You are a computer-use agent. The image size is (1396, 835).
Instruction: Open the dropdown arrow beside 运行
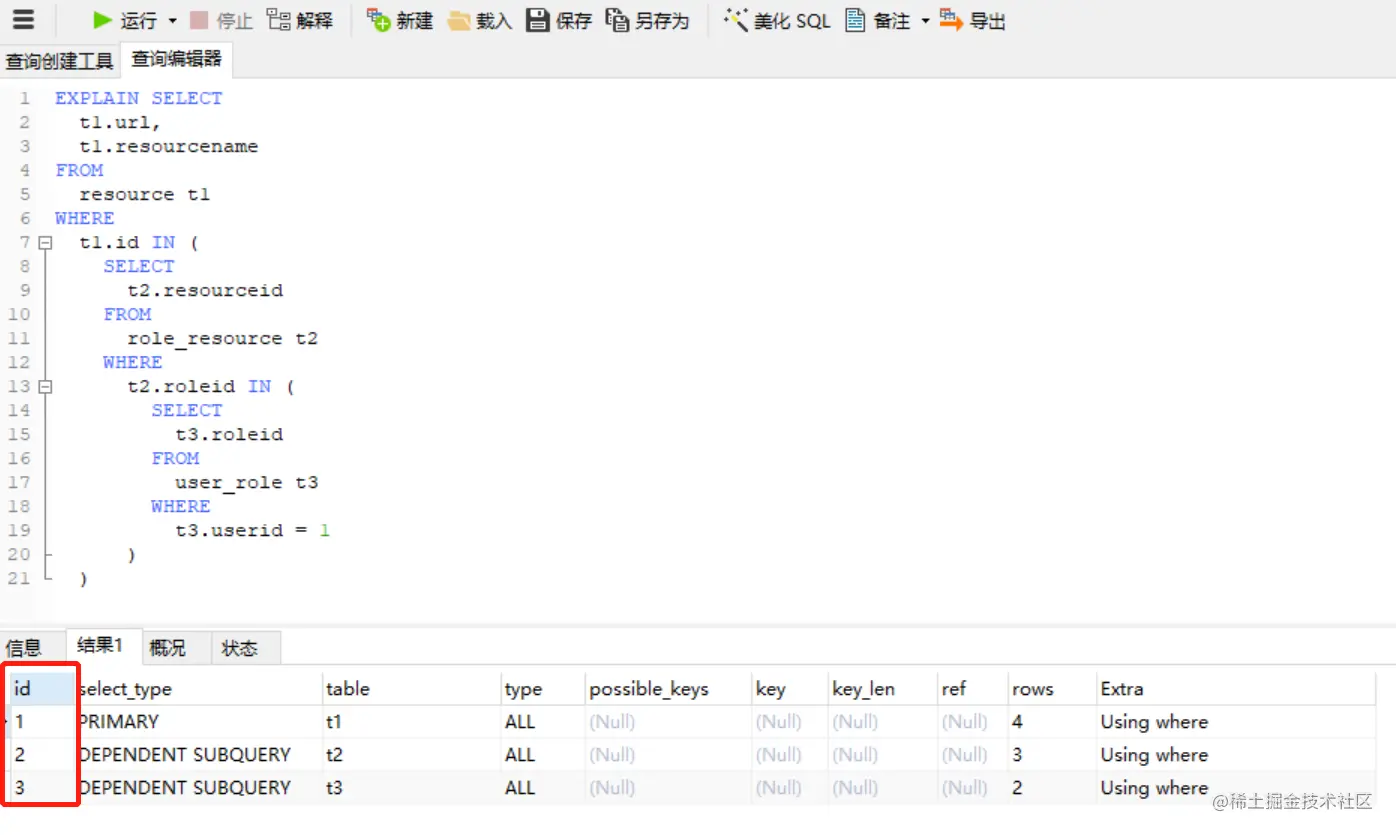tap(172, 21)
